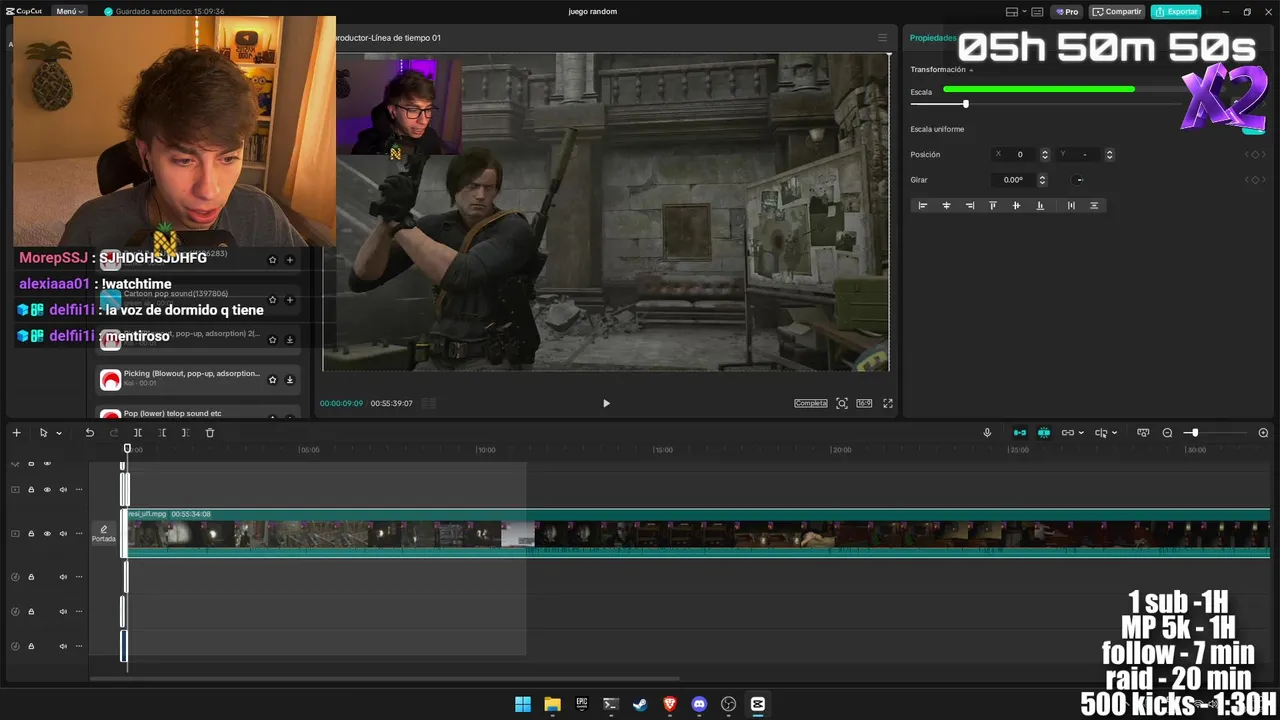1280x720 pixels.
Task: Click the player panel hamburger menu icon
Action: pyautogui.click(x=882, y=38)
